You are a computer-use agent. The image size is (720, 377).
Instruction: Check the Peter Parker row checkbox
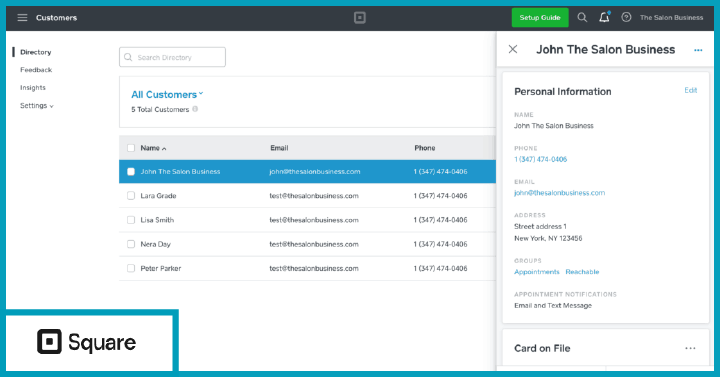131,268
